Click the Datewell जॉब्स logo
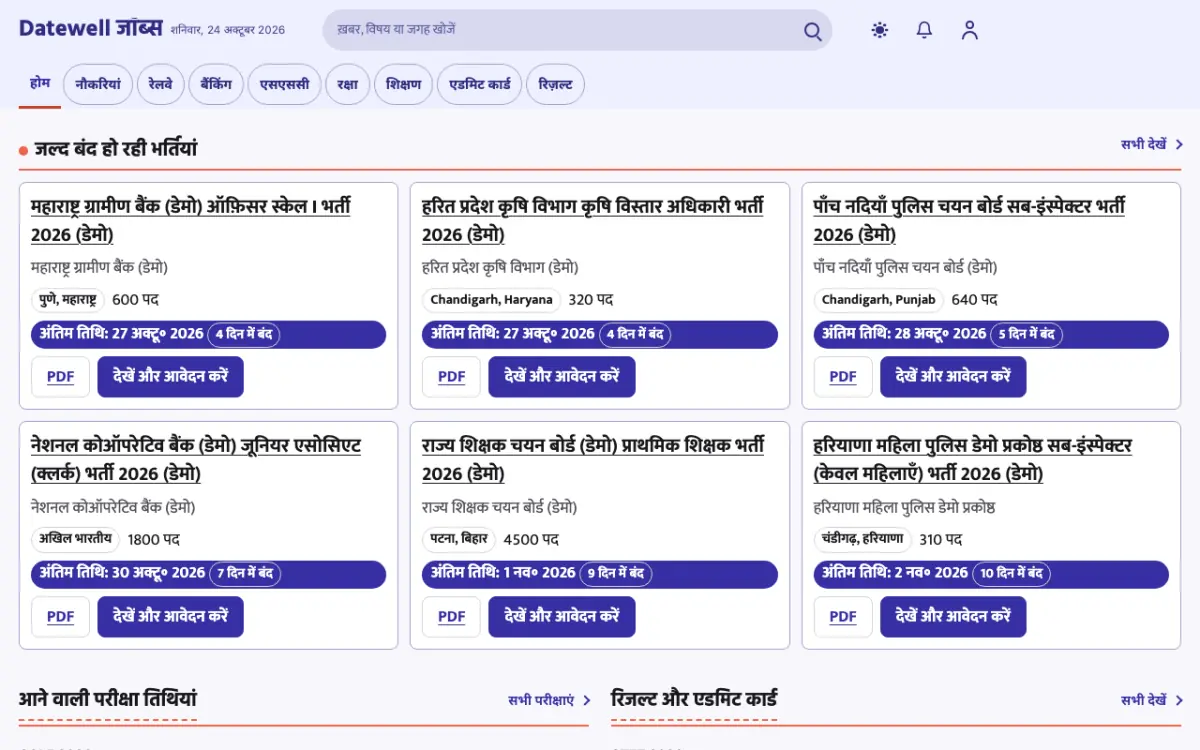This screenshot has height=750, width=1200. [90, 28]
